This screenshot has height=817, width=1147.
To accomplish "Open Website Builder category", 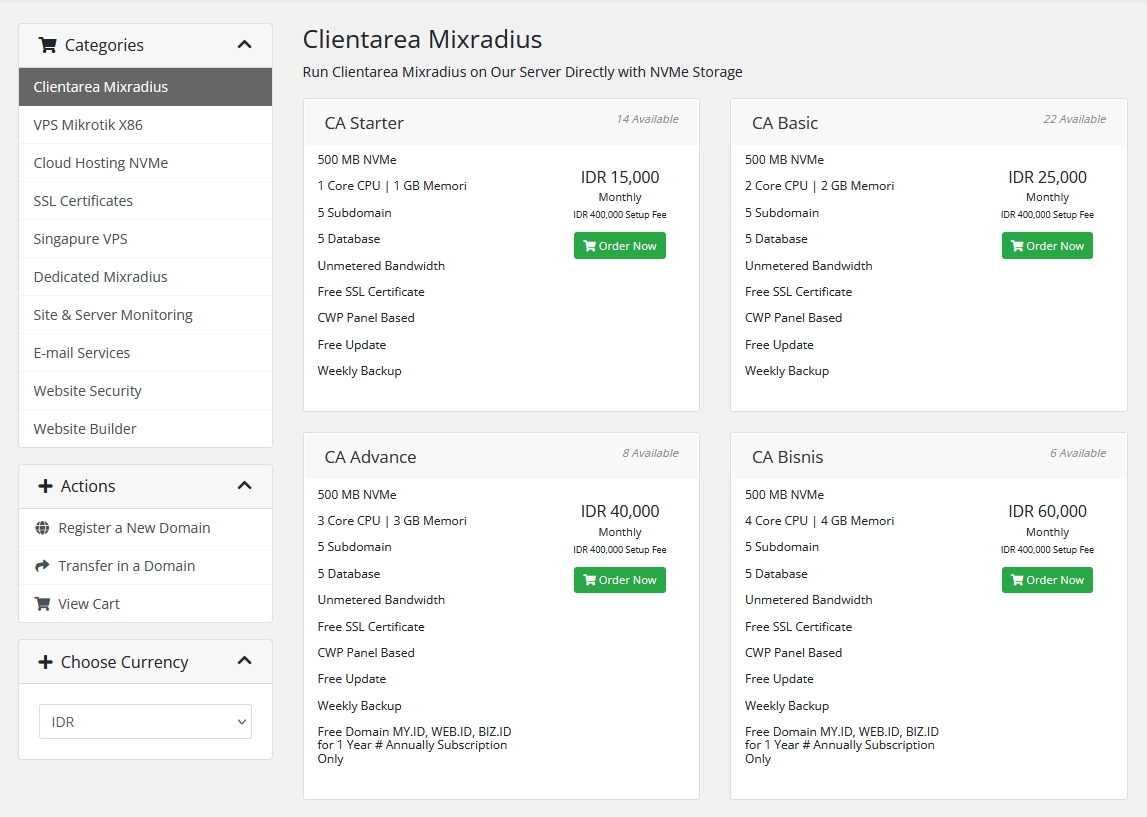I will tap(146, 429).
